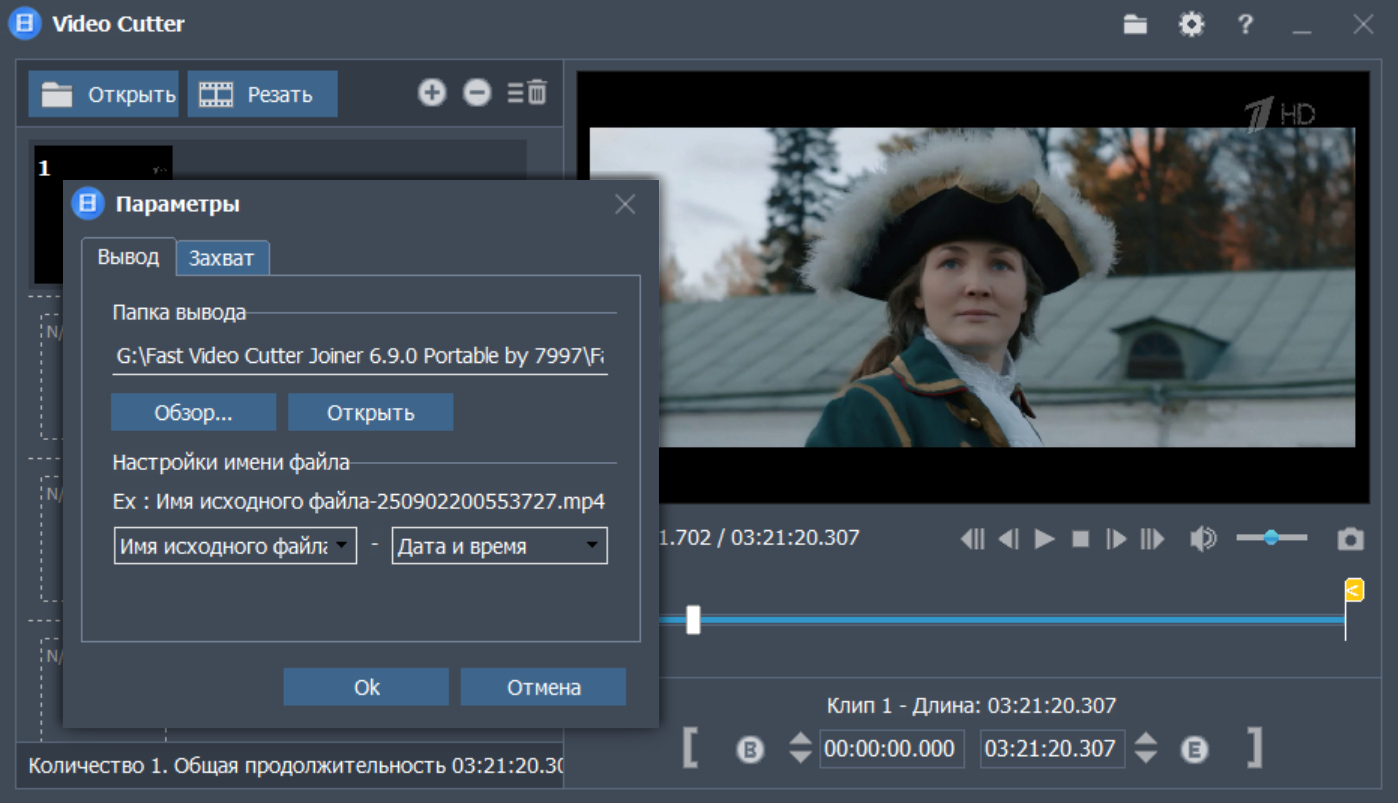Switch to the Вывод tab
Screen dimensions: 1398x803
coord(128,257)
